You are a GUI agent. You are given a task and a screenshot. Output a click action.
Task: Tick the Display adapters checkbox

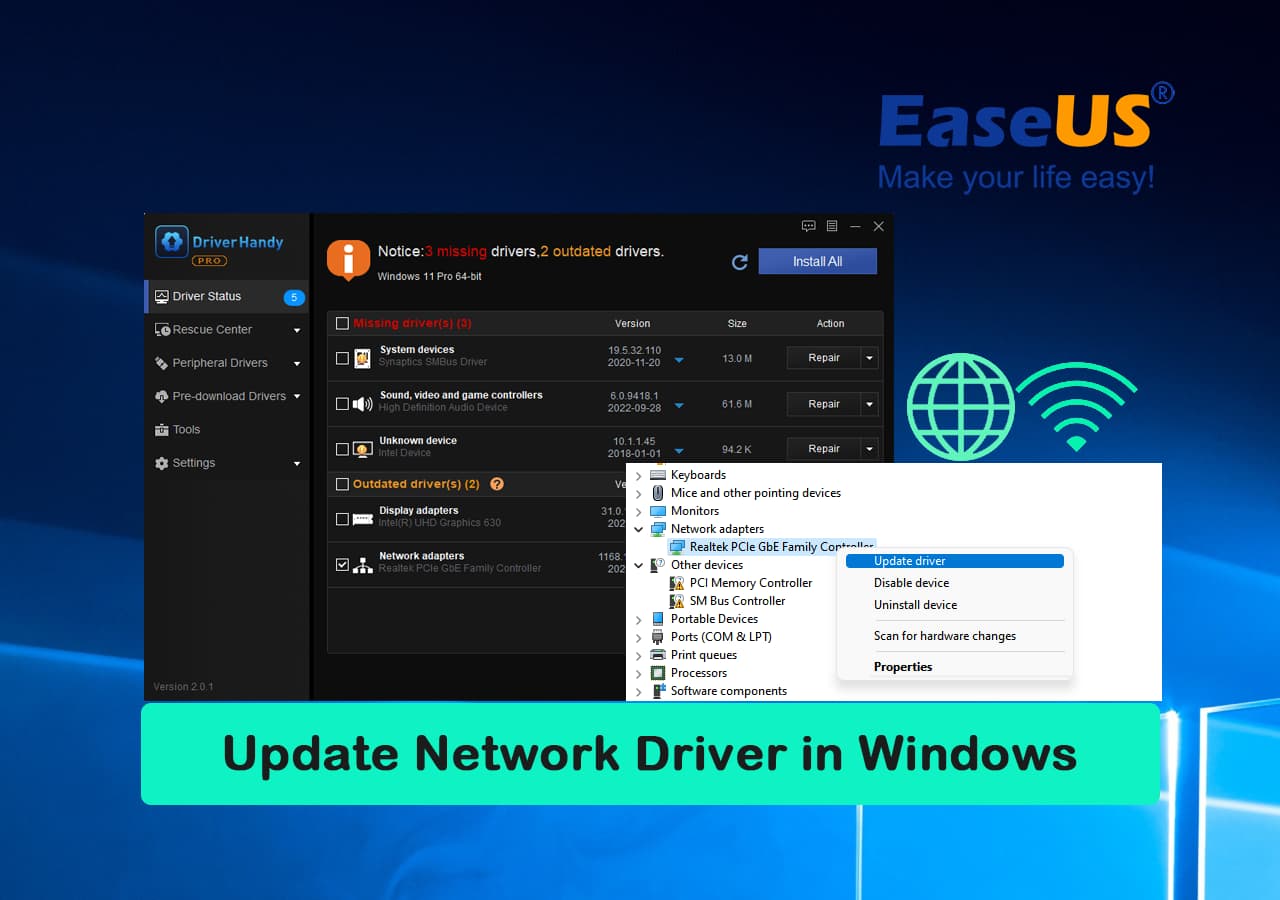[x=343, y=519]
